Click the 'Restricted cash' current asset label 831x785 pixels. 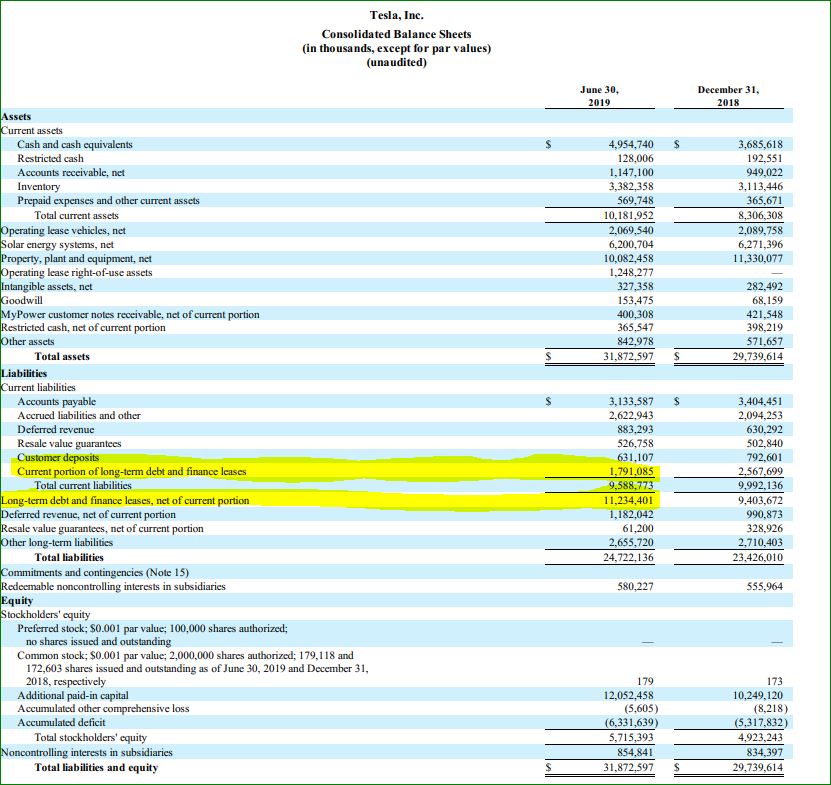(x=50, y=158)
